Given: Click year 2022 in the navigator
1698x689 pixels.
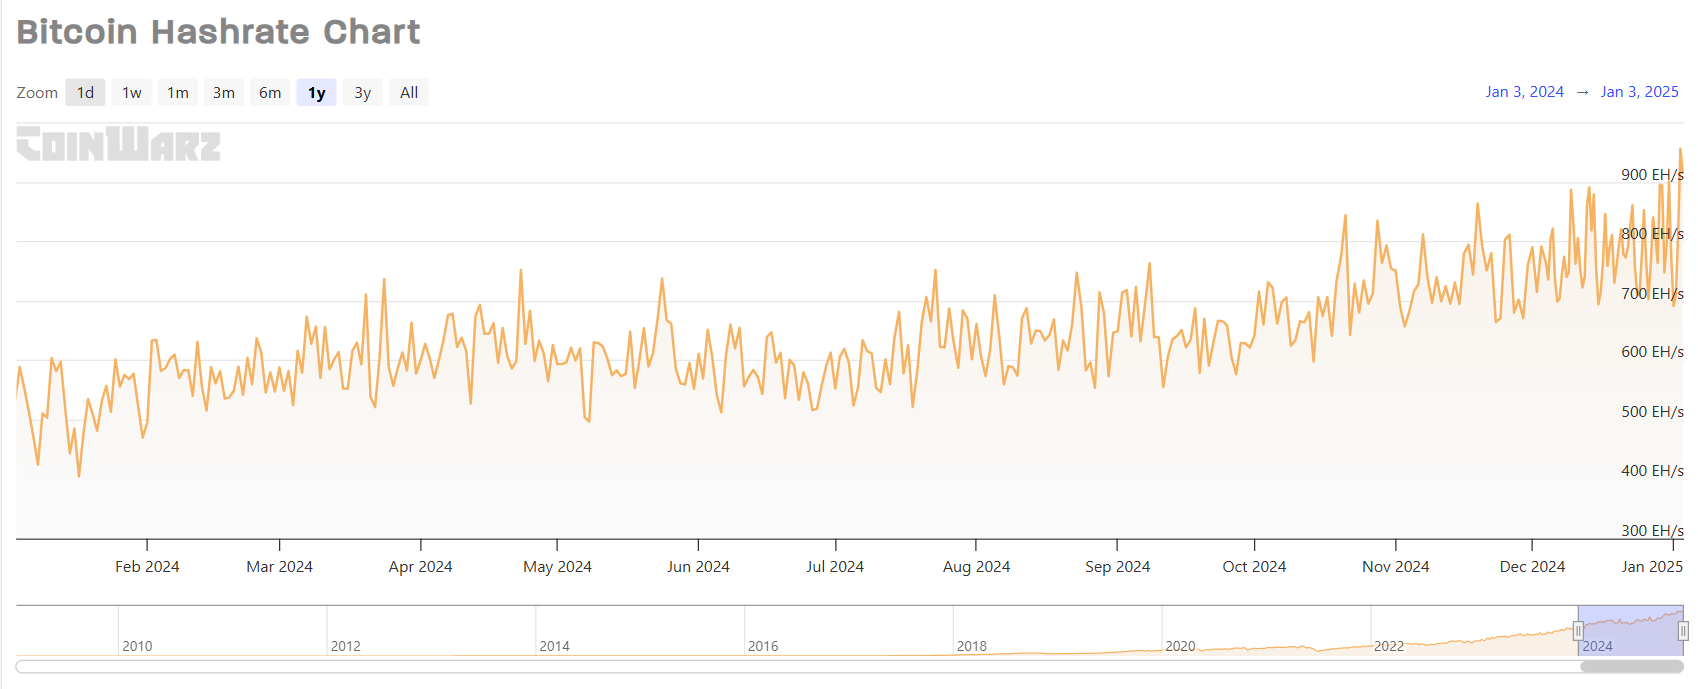Looking at the screenshot, I should click(x=1389, y=646).
